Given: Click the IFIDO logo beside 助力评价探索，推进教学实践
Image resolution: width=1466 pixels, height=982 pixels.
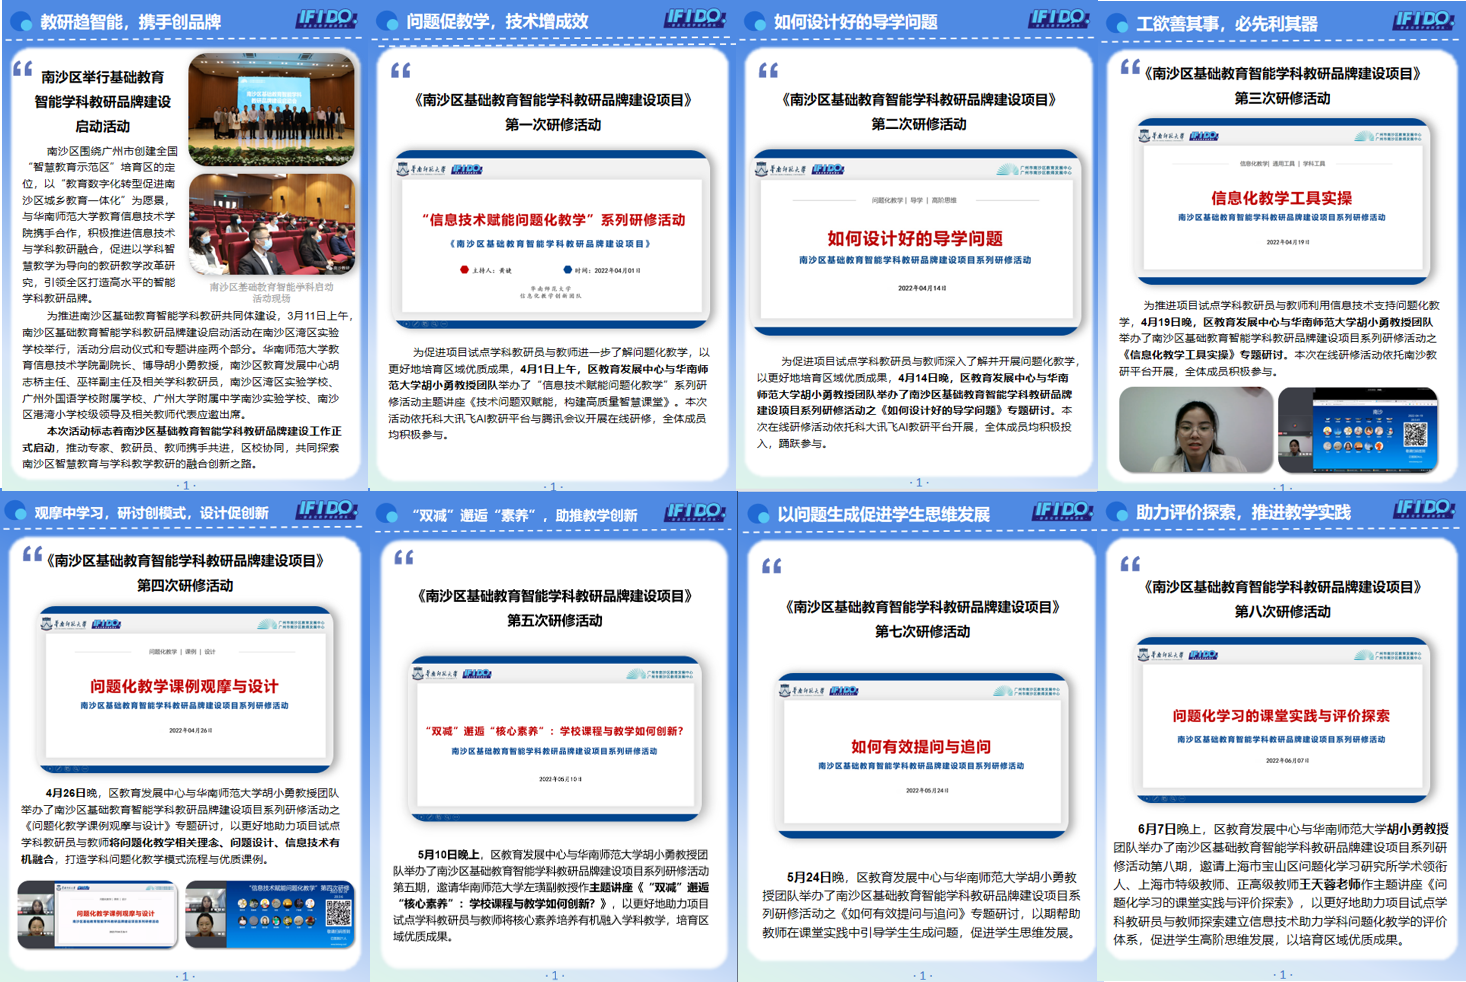Looking at the screenshot, I should (1424, 510).
